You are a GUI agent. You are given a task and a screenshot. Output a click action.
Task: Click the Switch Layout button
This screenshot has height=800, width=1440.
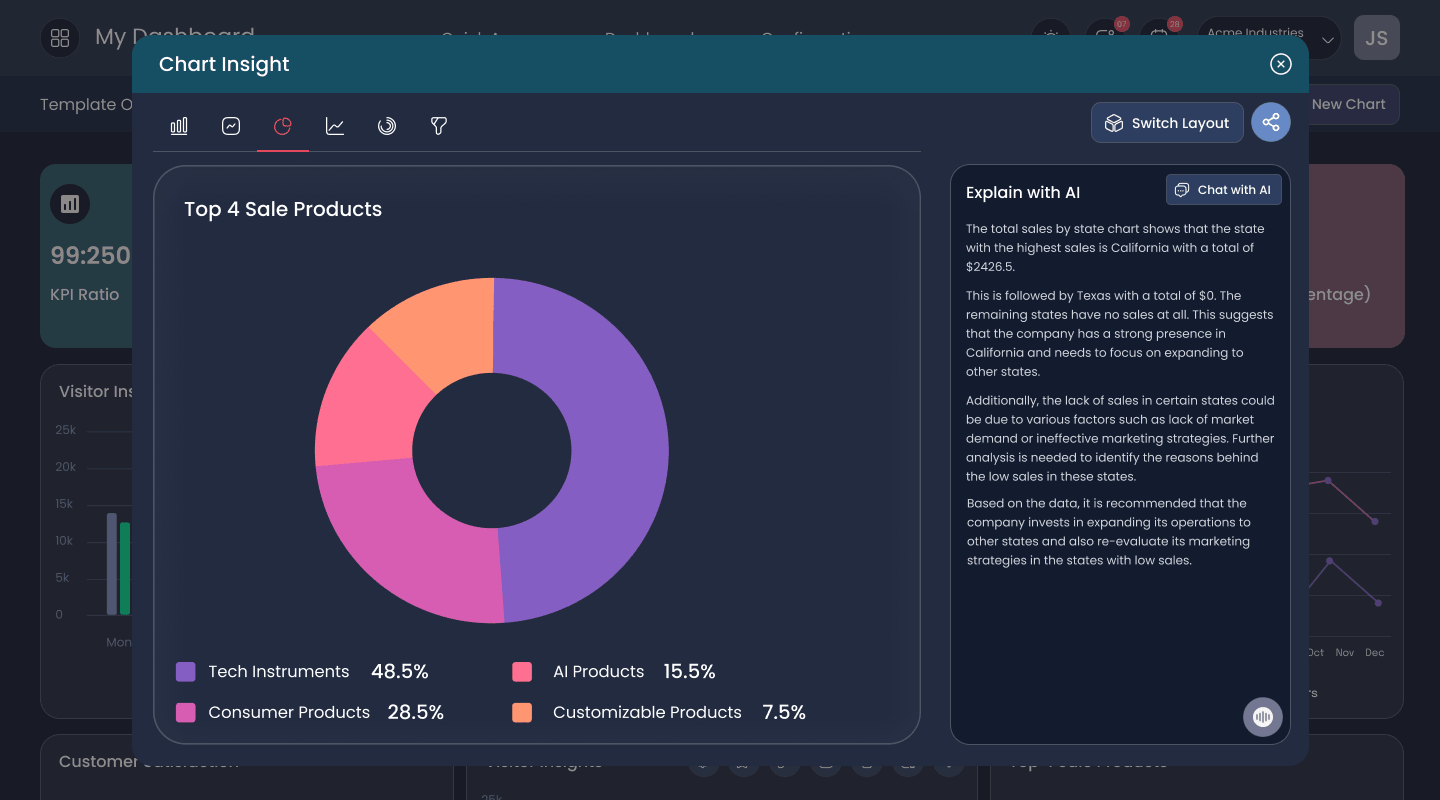pyautogui.click(x=1167, y=123)
